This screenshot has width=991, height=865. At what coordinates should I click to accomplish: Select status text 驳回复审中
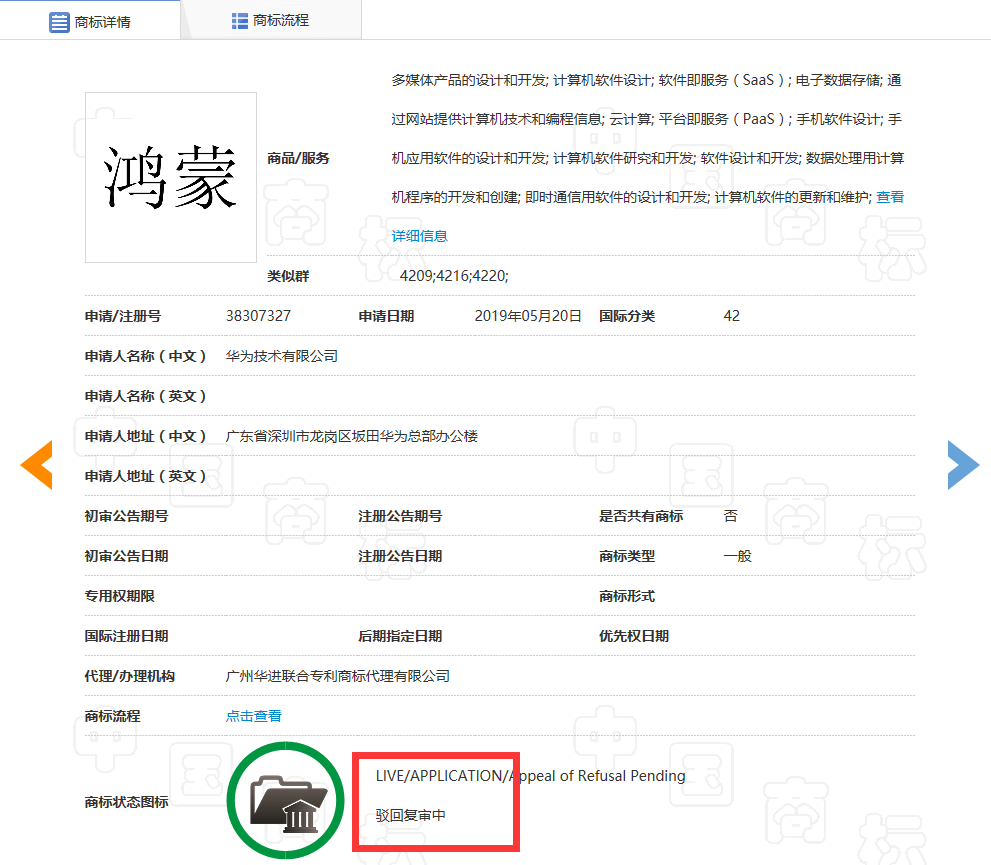click(410, 815)
